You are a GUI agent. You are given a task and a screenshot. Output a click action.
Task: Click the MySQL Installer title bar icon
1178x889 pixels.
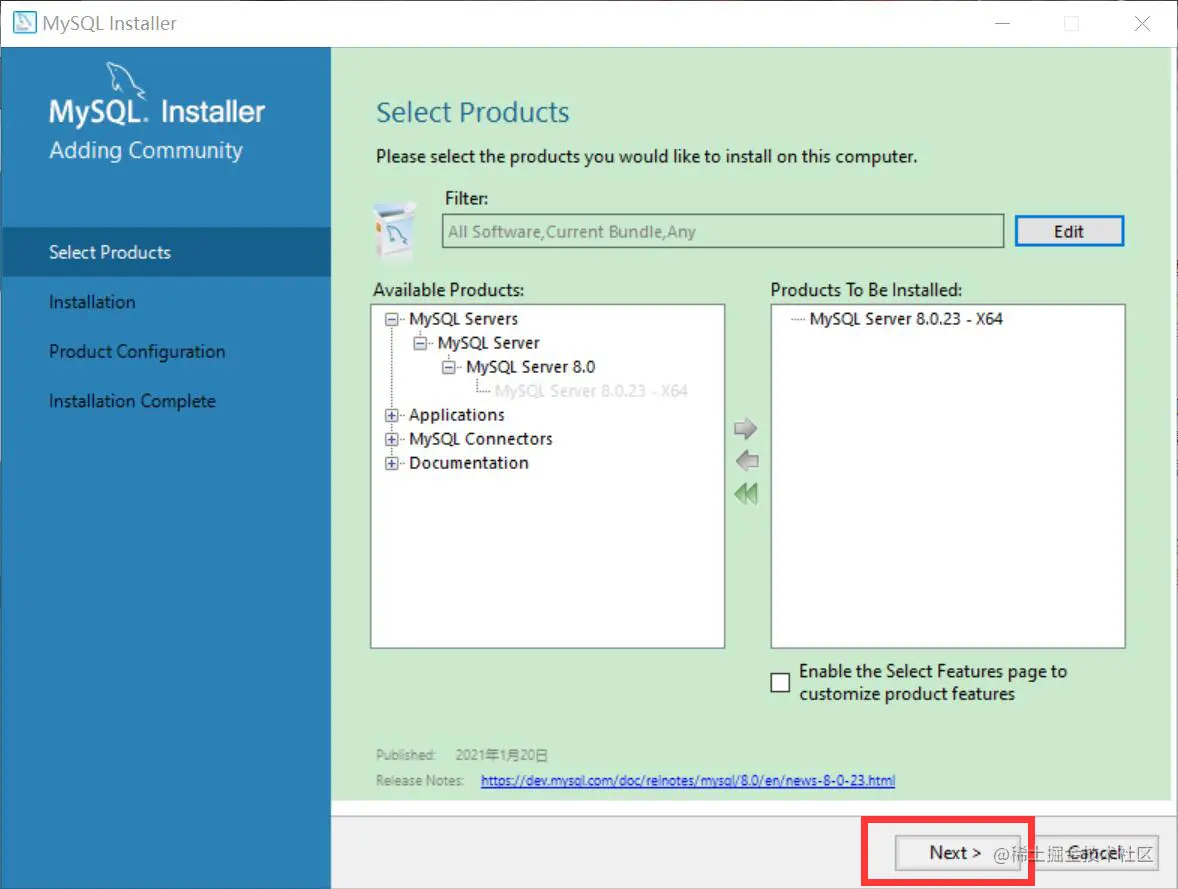coord(24,23)
